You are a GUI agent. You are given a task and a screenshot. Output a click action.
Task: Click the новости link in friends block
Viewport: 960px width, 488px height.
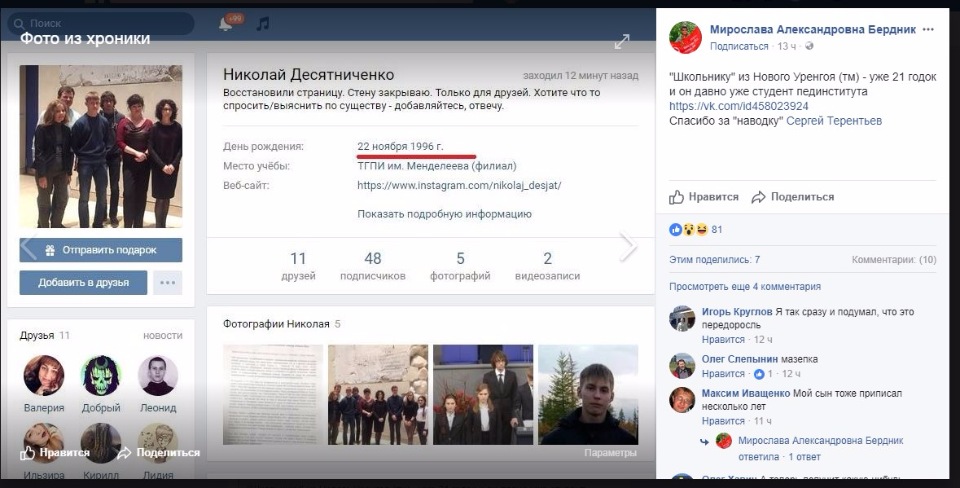tap(163, 336)
